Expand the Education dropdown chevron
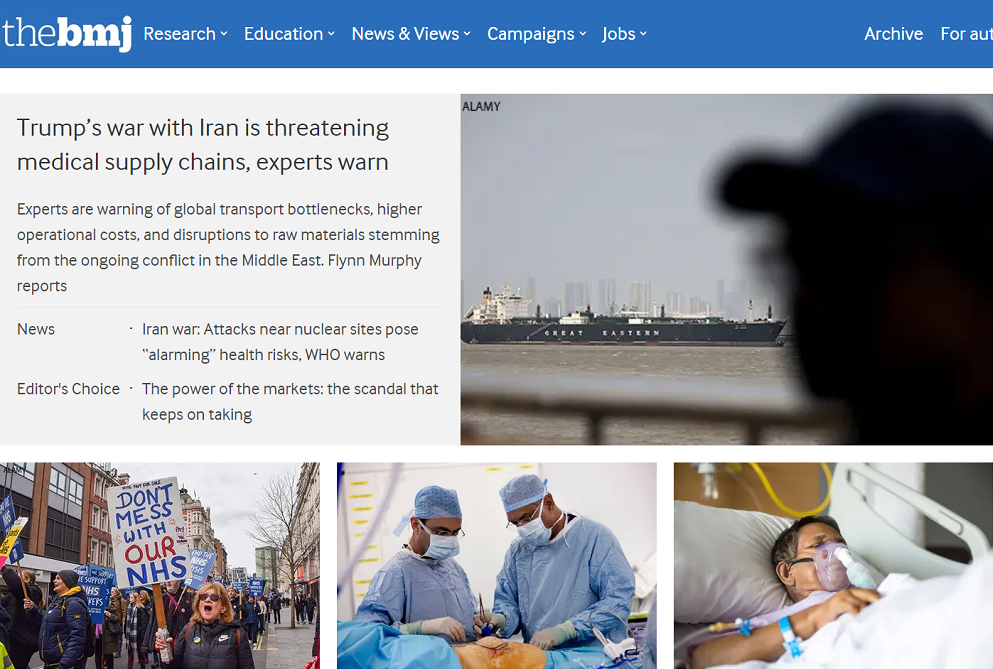The height and width of the screenshot is (669, 993). pos(331,34)
